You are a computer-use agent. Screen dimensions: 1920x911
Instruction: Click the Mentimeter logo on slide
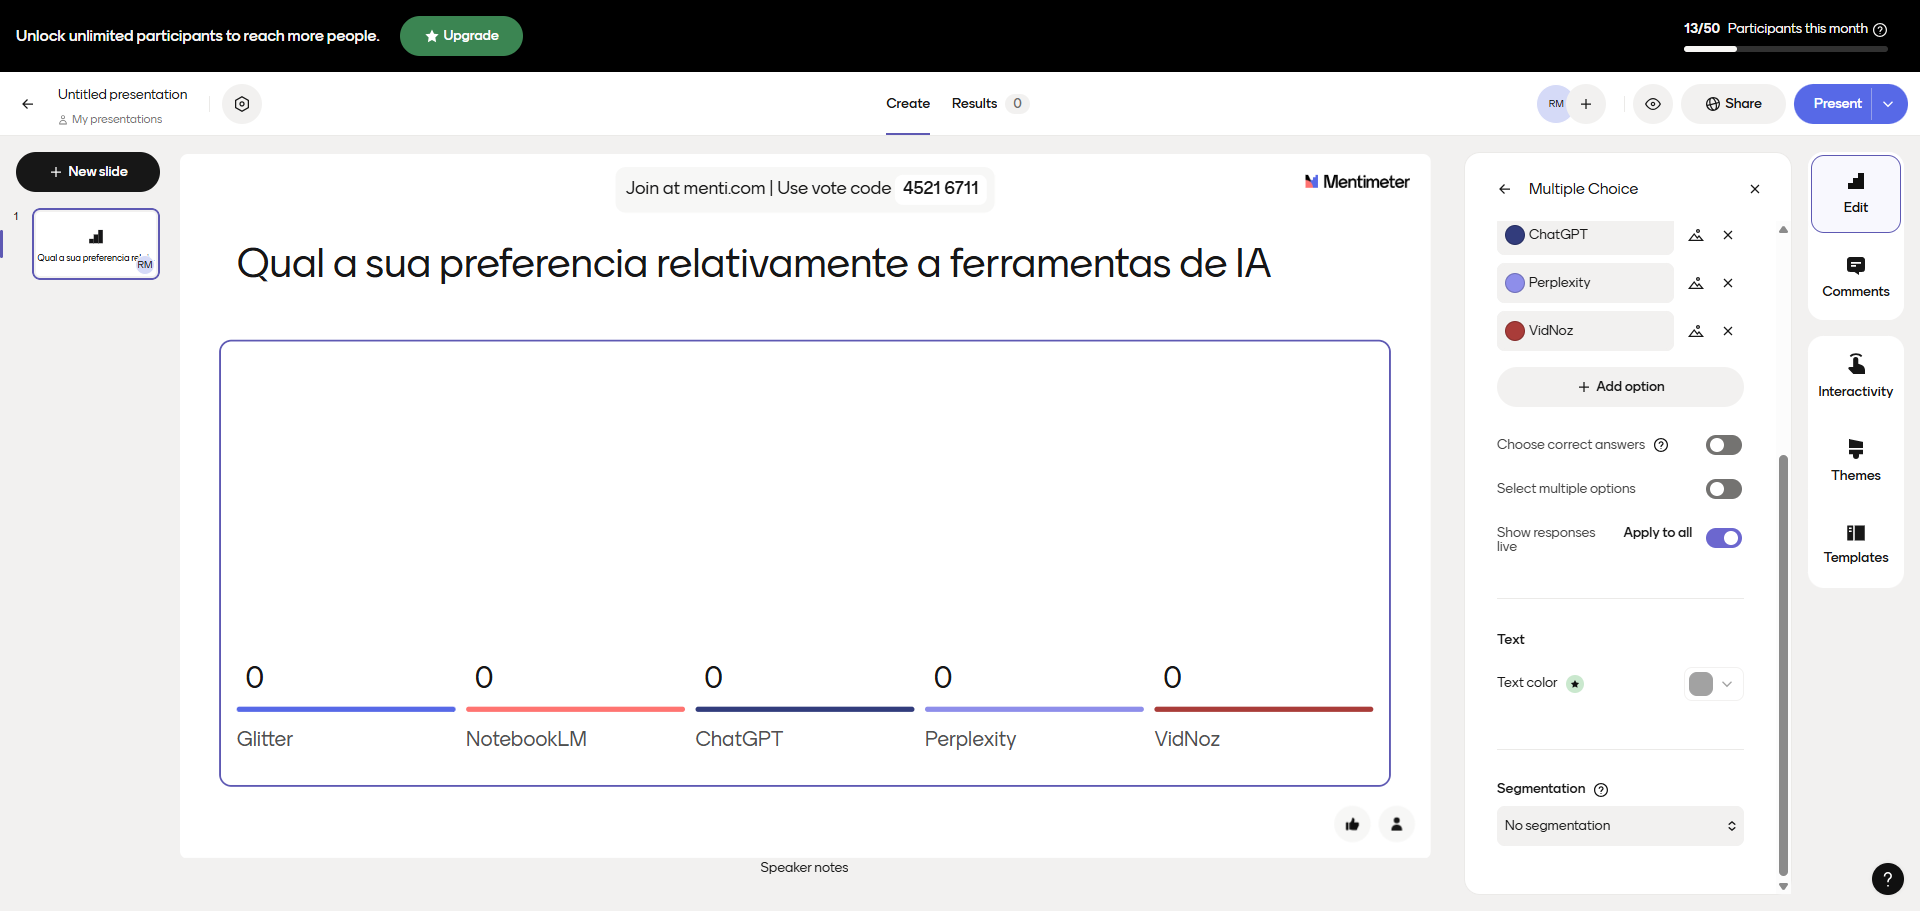(x=1357, y=182)
